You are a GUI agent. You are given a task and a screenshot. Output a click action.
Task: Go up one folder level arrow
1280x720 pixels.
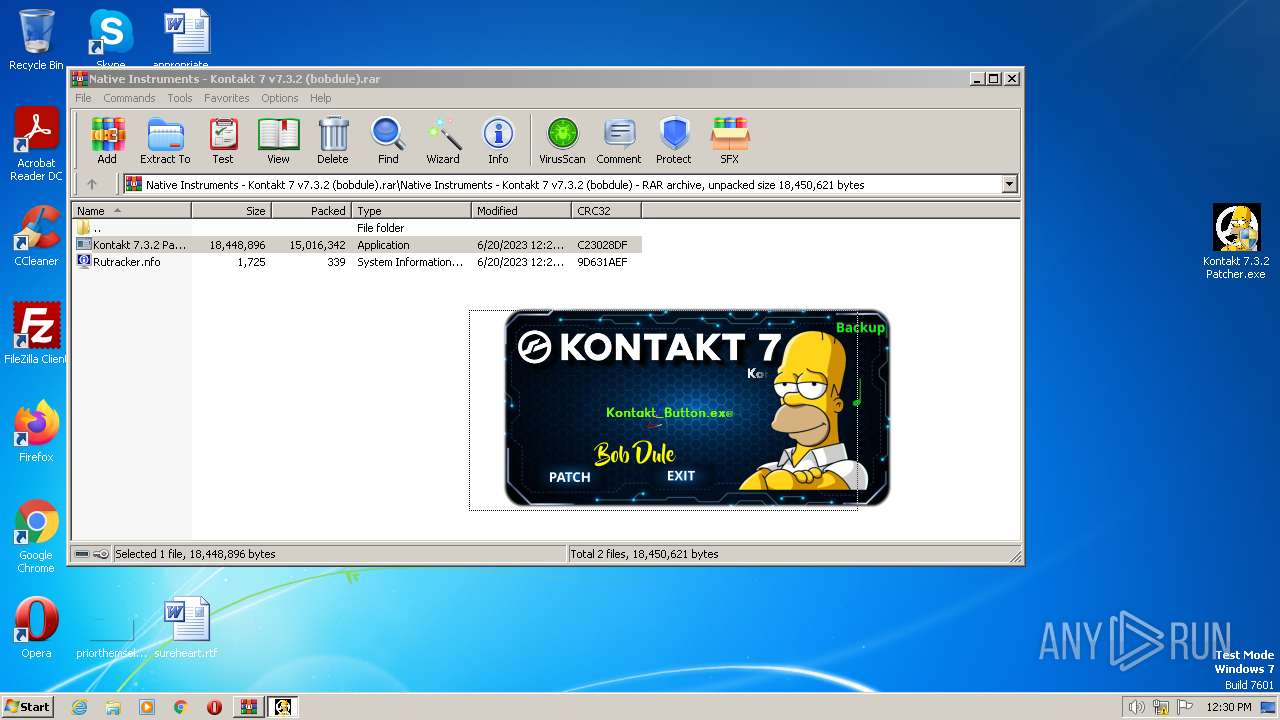[x=92, y=184]
